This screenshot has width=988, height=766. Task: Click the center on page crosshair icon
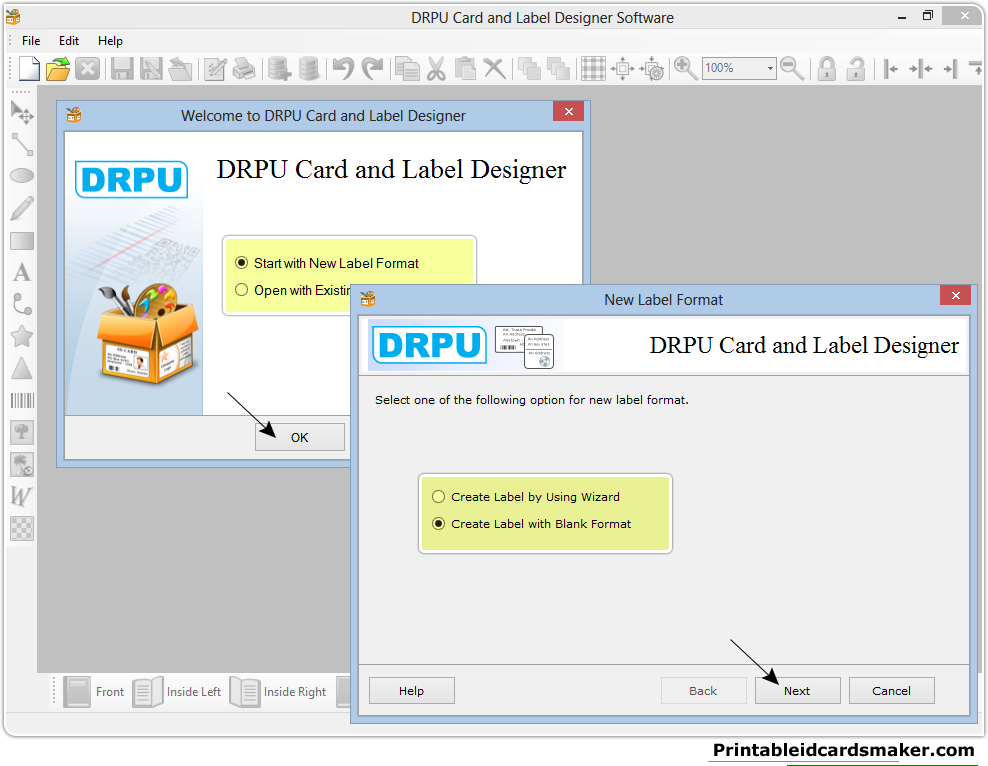tap(623, 68)
